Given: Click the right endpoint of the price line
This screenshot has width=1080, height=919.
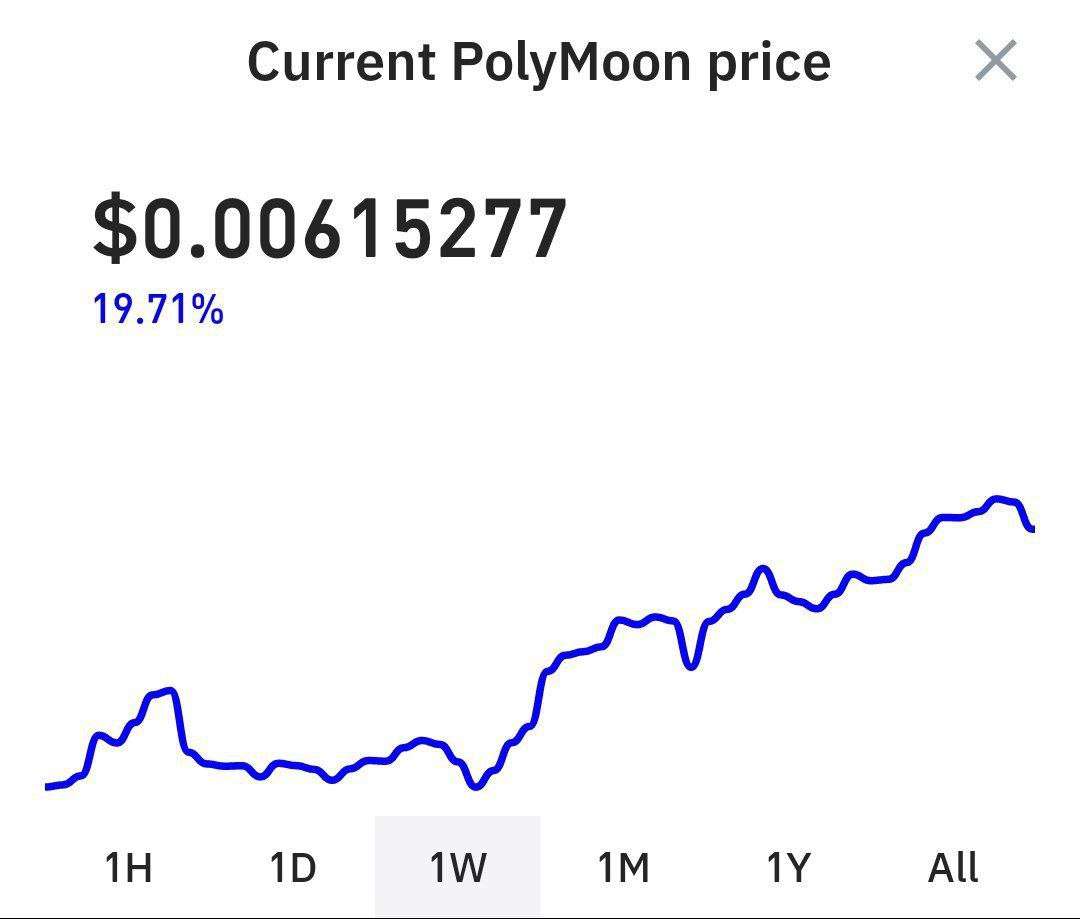Looking at the screenshot, I should point(1032,528).
